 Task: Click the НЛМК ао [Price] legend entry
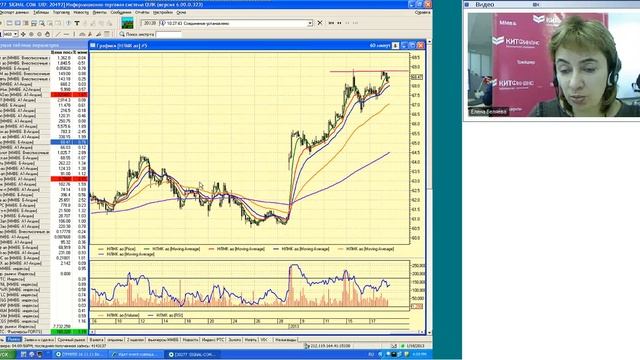click(x=117, y=249)
